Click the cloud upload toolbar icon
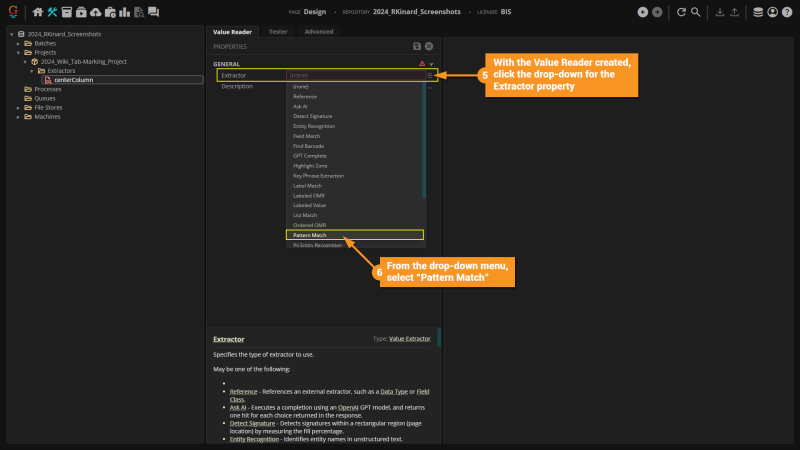 click(x=95, y=12)
